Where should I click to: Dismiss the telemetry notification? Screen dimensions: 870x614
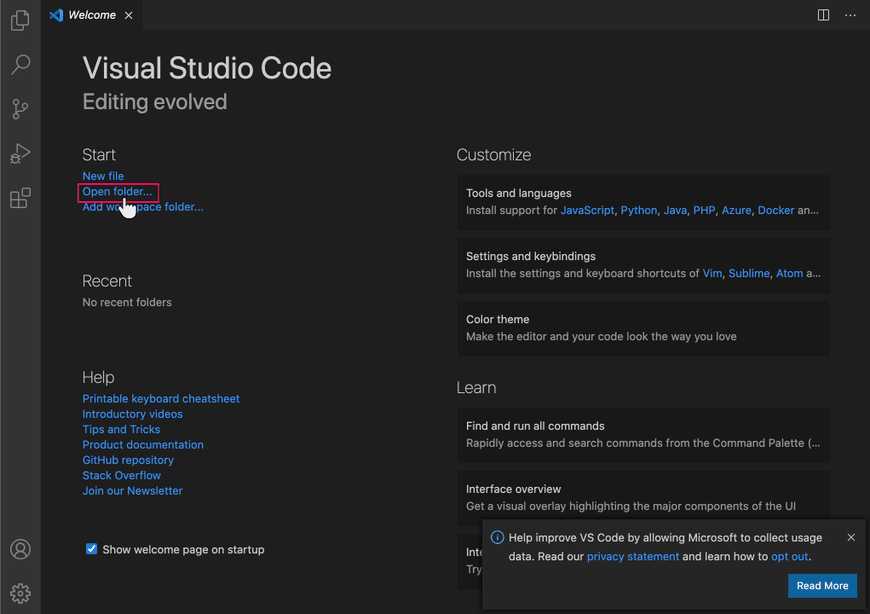pos(851,537)
